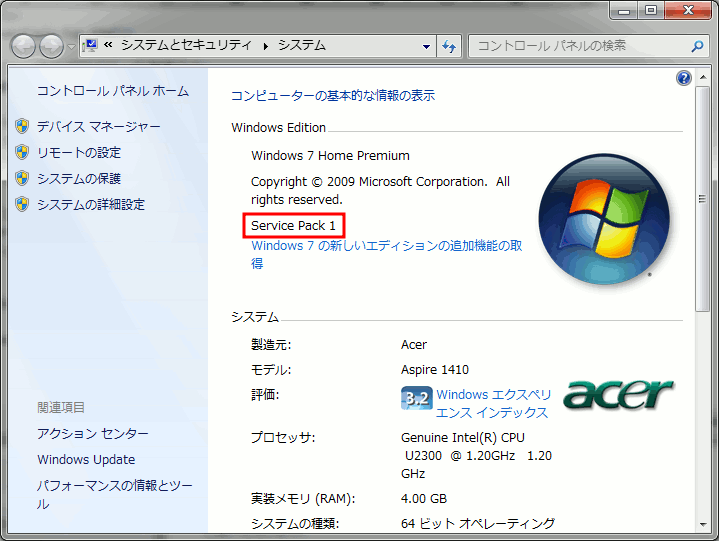719x541 pixels.
Task: Expand the address bar history dropdown
Action: [x=427, y=46]
